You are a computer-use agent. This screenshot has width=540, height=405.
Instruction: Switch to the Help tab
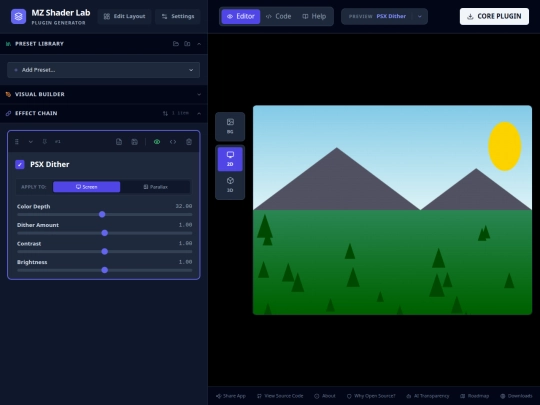point(314,16)
